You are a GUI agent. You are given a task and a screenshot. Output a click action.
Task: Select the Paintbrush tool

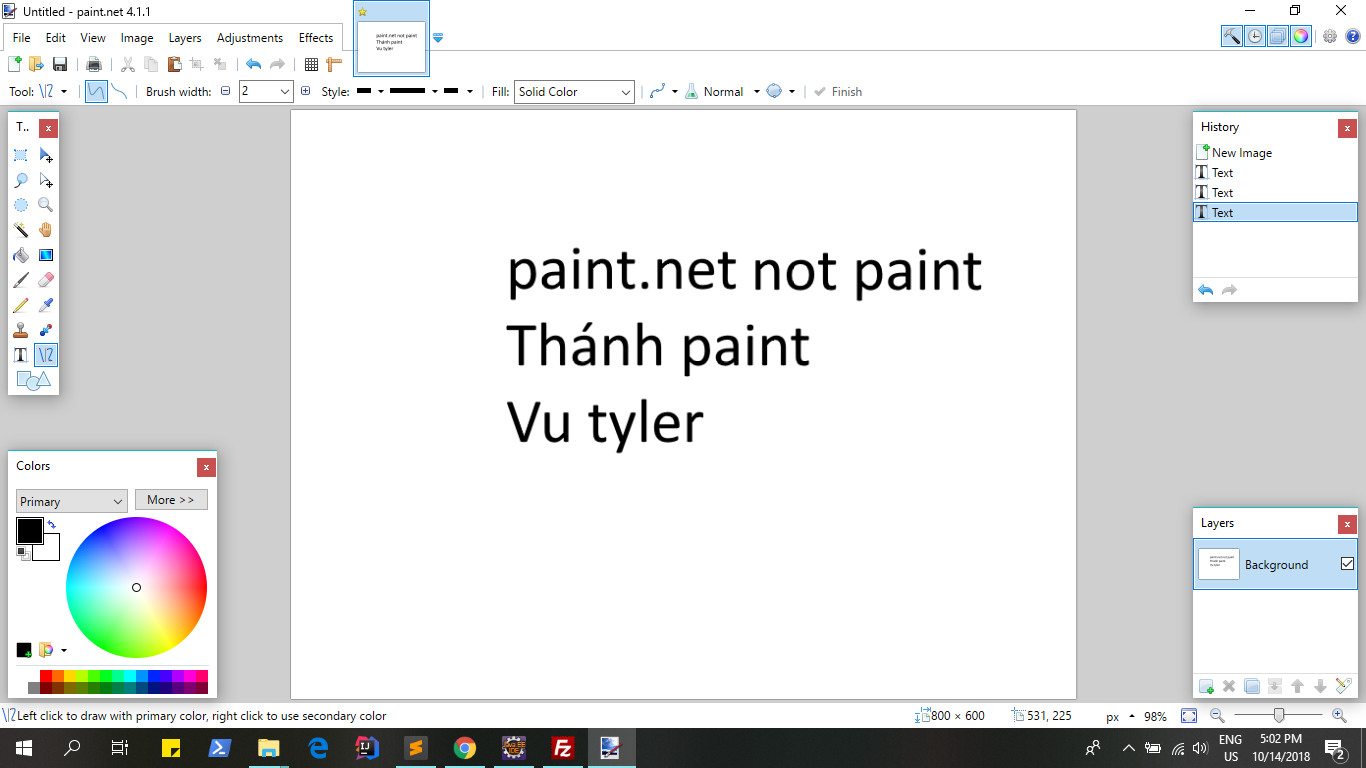20,280
